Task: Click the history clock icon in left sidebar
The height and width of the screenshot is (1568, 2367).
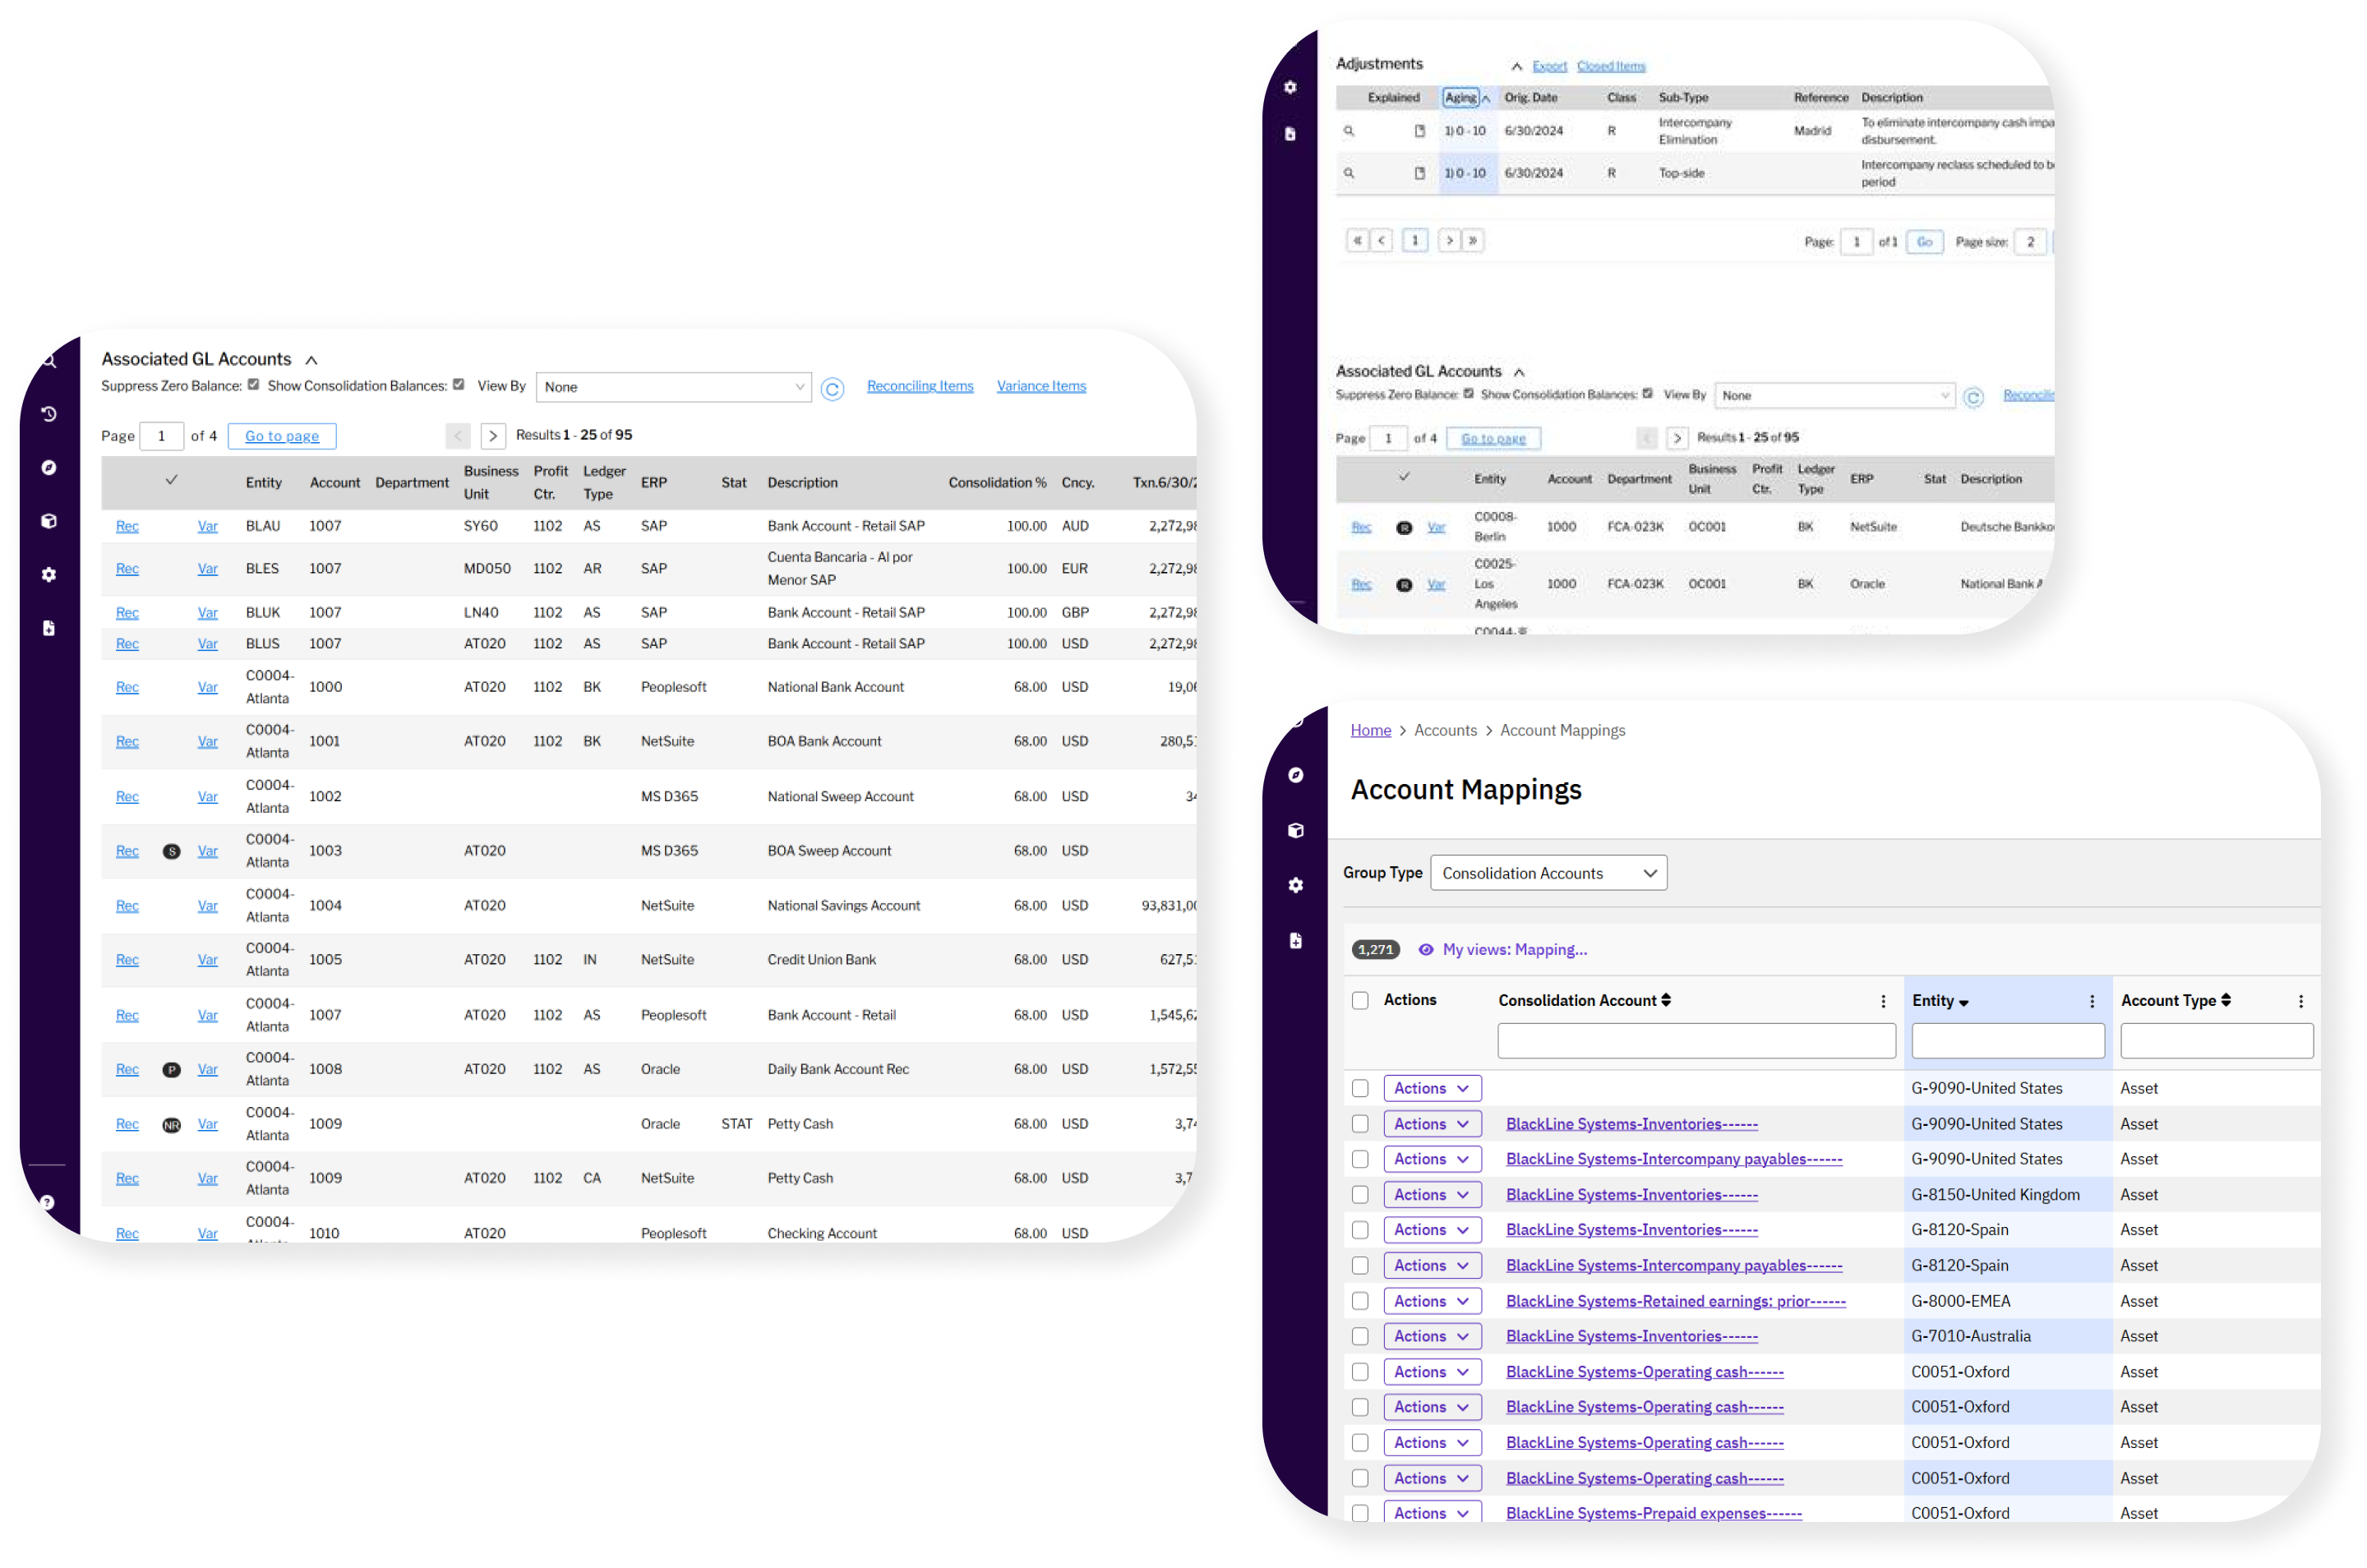Action: click(x=49, y=414)
